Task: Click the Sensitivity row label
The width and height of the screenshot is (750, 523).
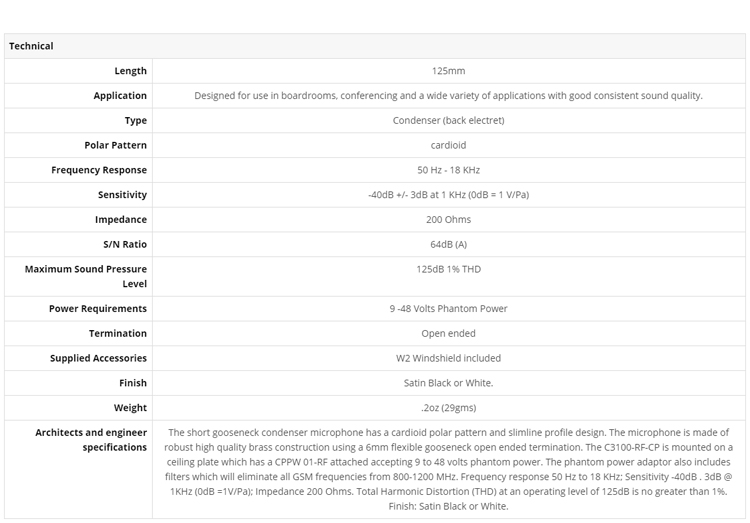Action: 122,195
